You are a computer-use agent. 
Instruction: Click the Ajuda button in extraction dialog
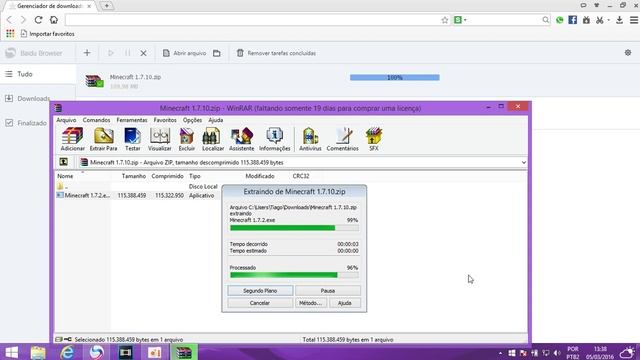click(x=344, y=303)
